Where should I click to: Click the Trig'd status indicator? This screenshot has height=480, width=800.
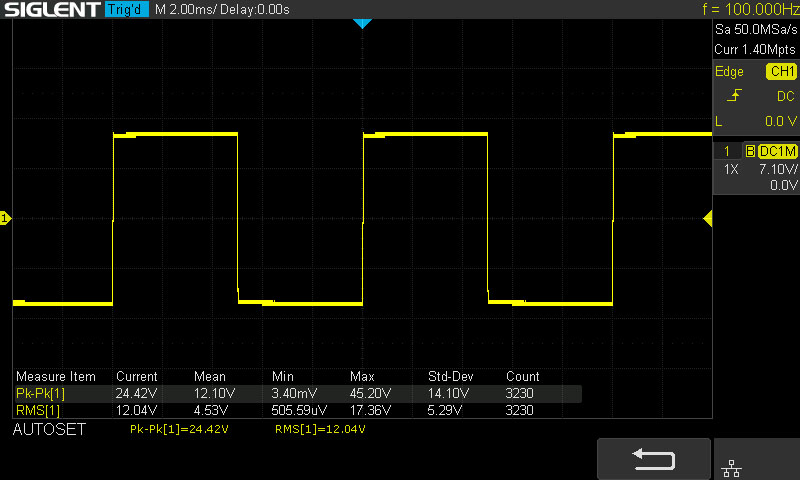tap(127, 9)
